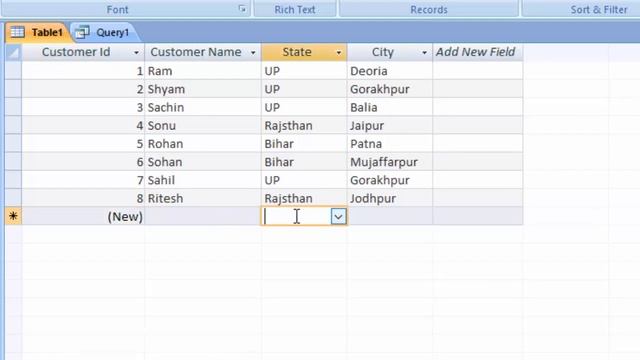Click the city cell 'Jodhpur'

click(x=390, y=198)
